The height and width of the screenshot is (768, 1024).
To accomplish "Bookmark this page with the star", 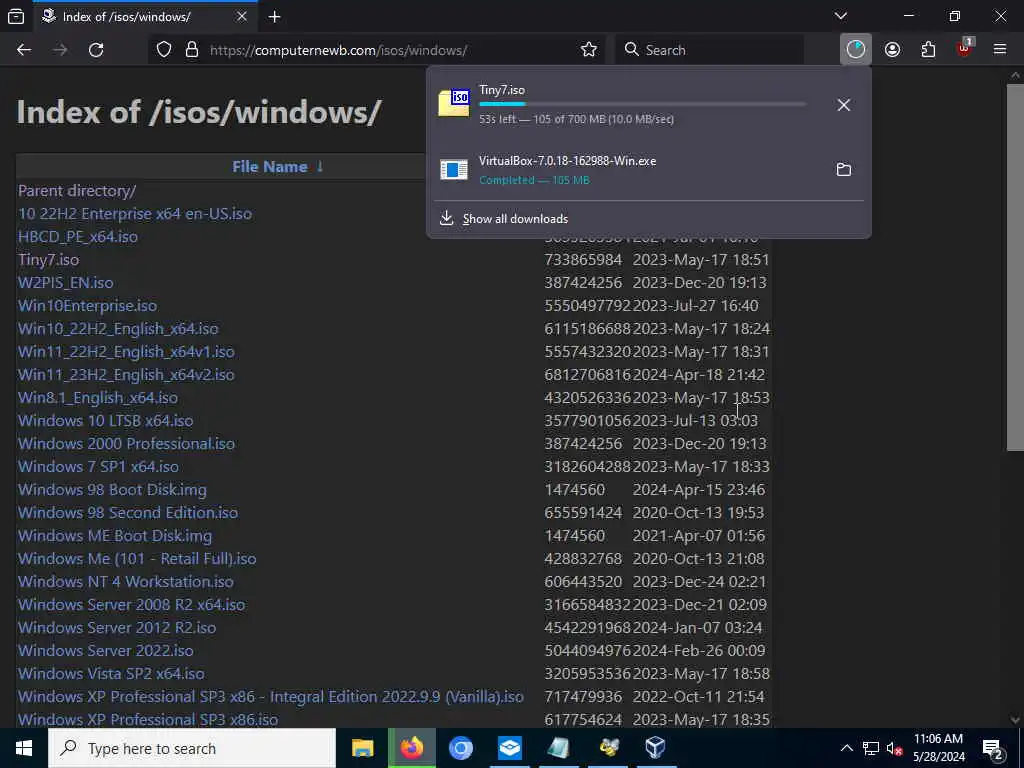I will tap(589, 50).
